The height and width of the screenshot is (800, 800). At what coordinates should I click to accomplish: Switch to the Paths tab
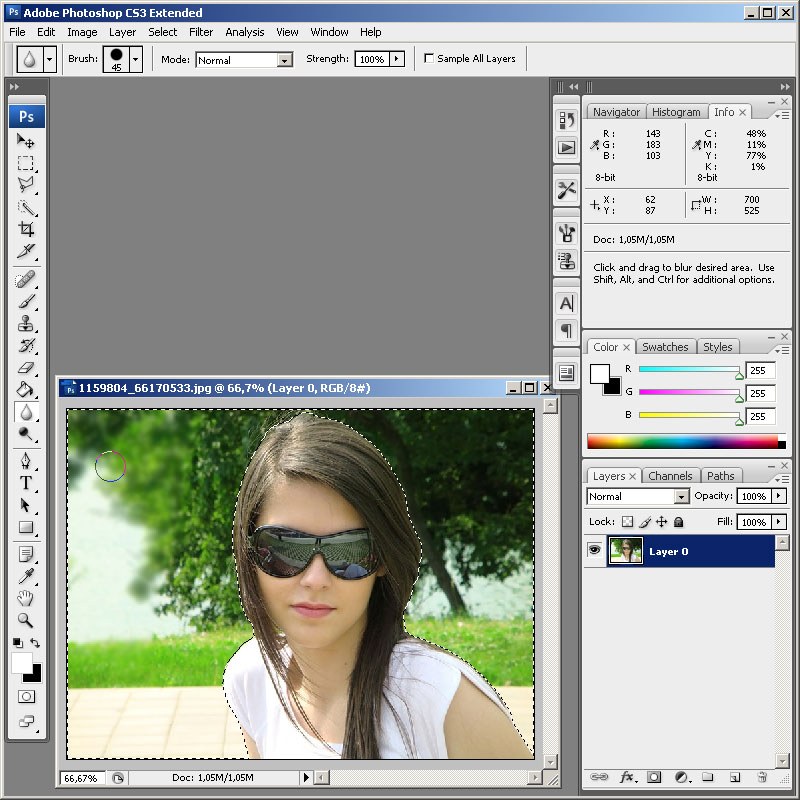click(x=720, y=476)
